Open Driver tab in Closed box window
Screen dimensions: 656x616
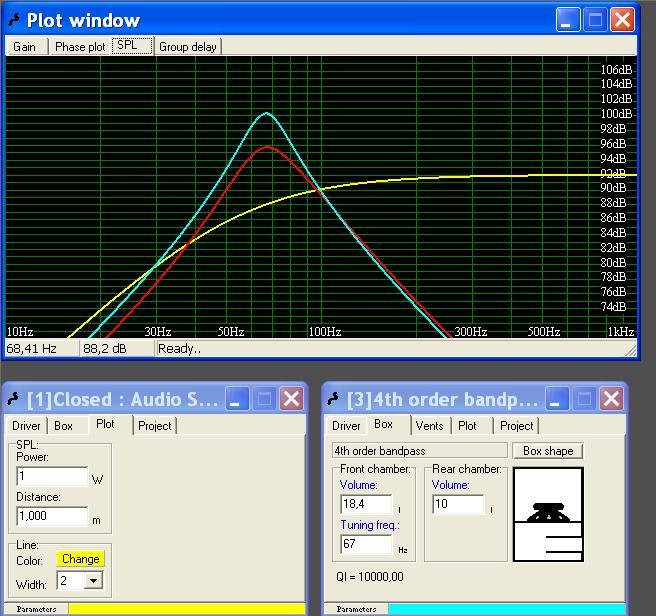[x=26, y=426]
